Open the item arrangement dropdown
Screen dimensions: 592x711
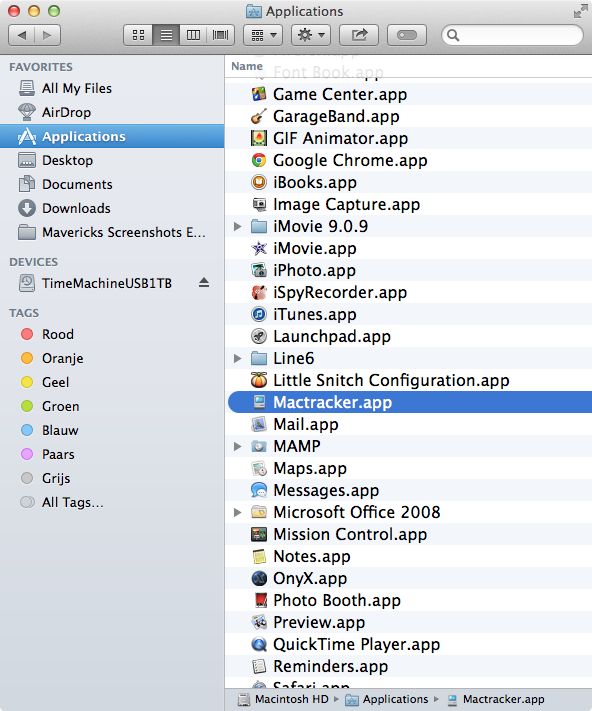point(263,35)
